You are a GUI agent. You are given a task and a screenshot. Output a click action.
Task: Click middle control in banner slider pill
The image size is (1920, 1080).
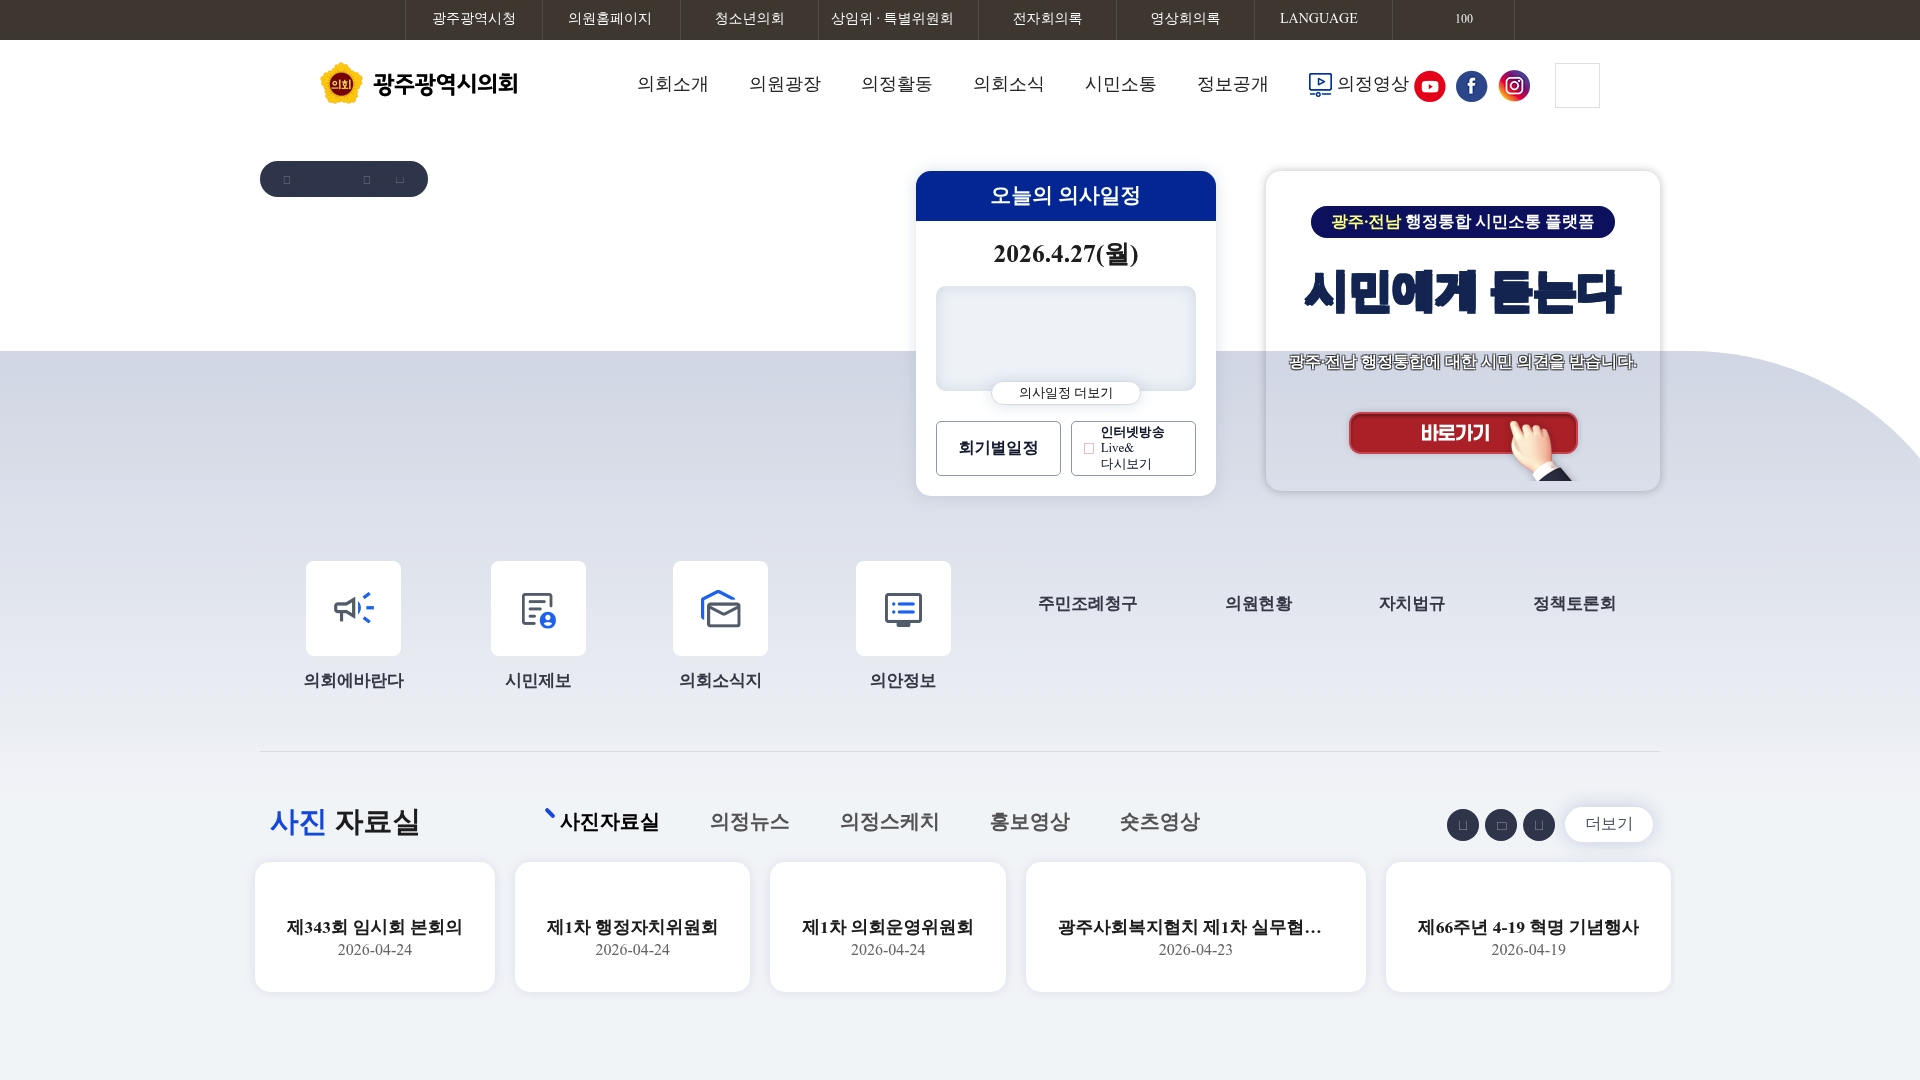point(367,180)
